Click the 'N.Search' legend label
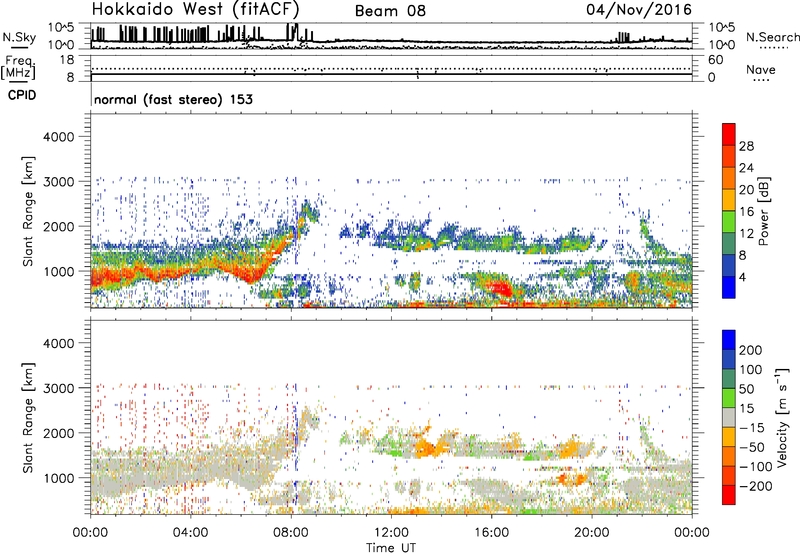800x554 pixels. coord(772,37)
